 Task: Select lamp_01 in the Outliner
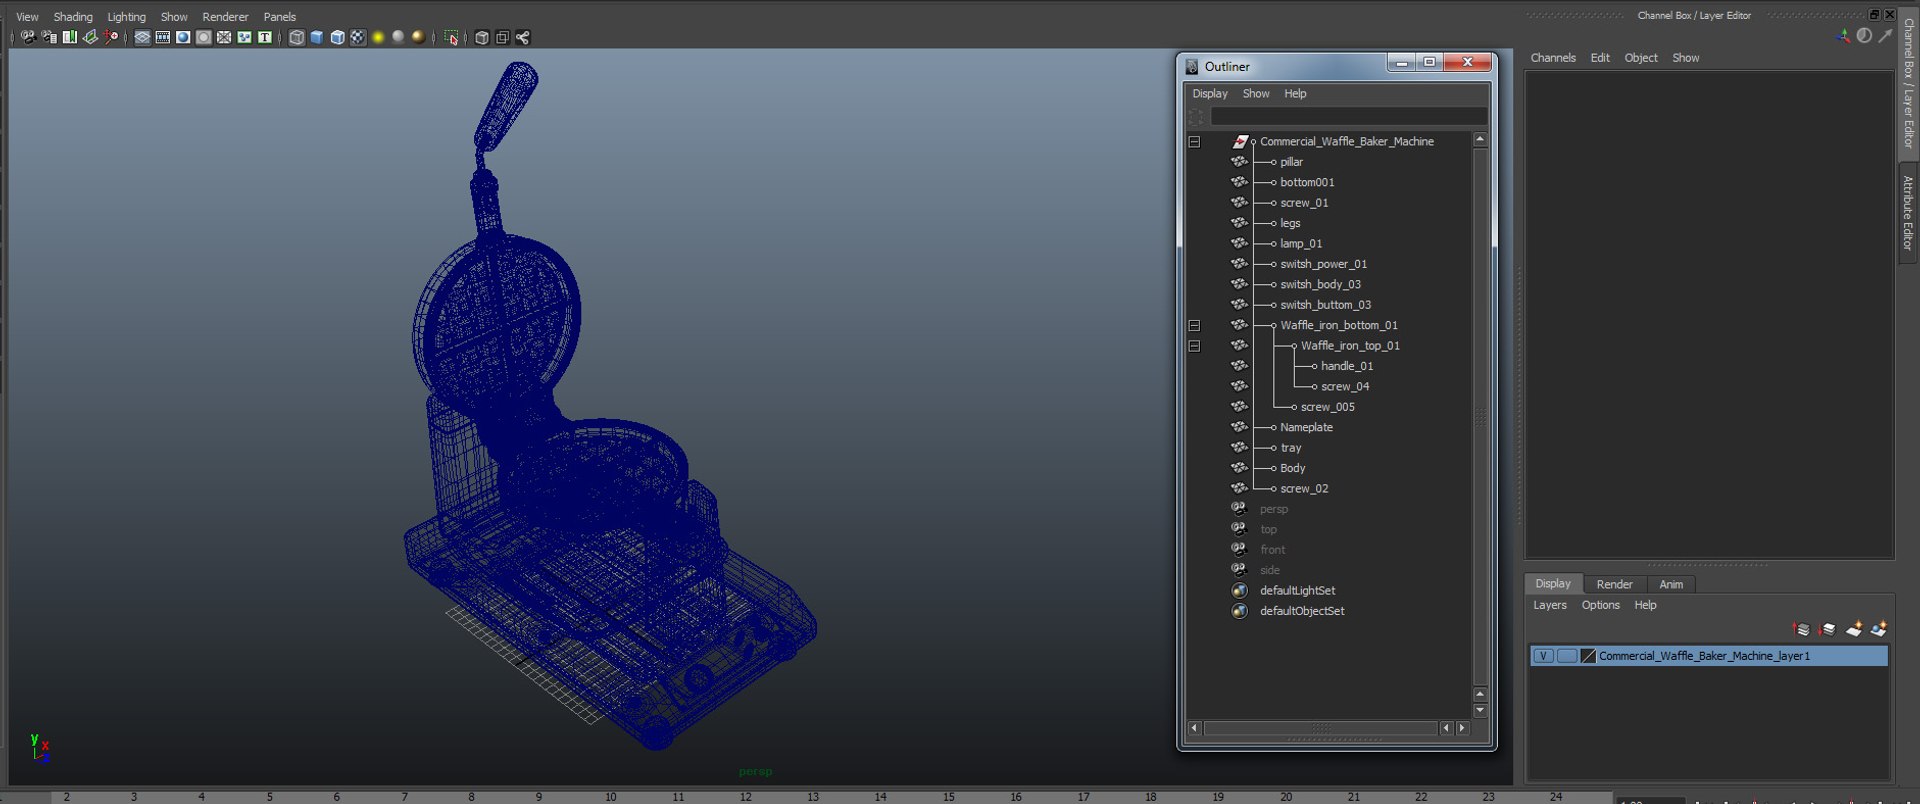pos(1301,244)
